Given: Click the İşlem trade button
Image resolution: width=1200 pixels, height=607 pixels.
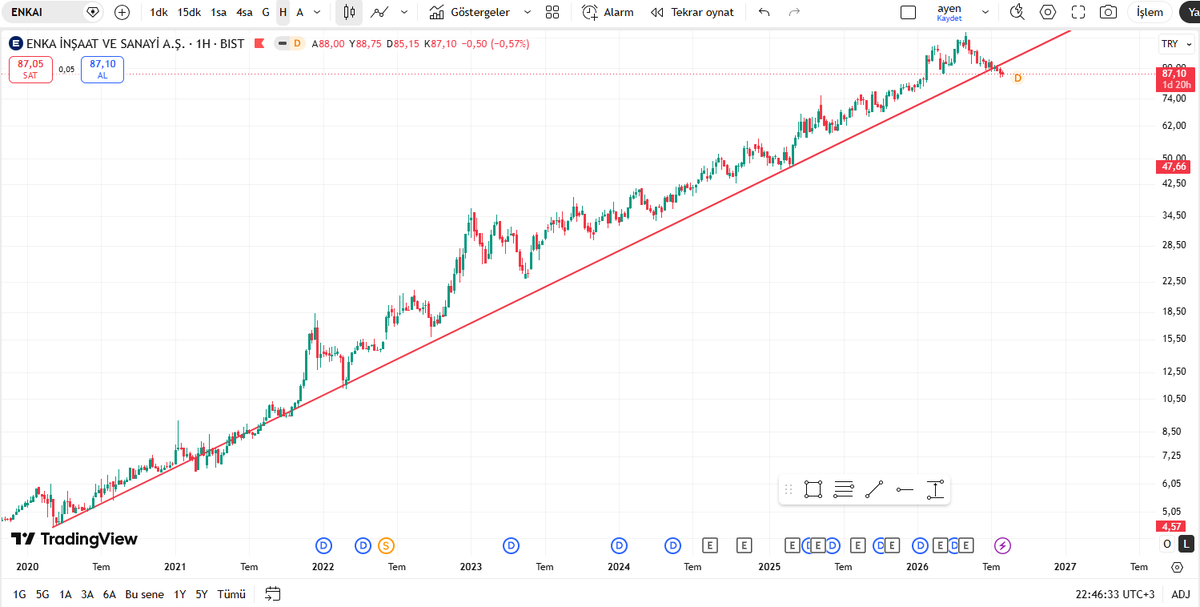Looking at the screenshot, I should (x=1150, y=12).
